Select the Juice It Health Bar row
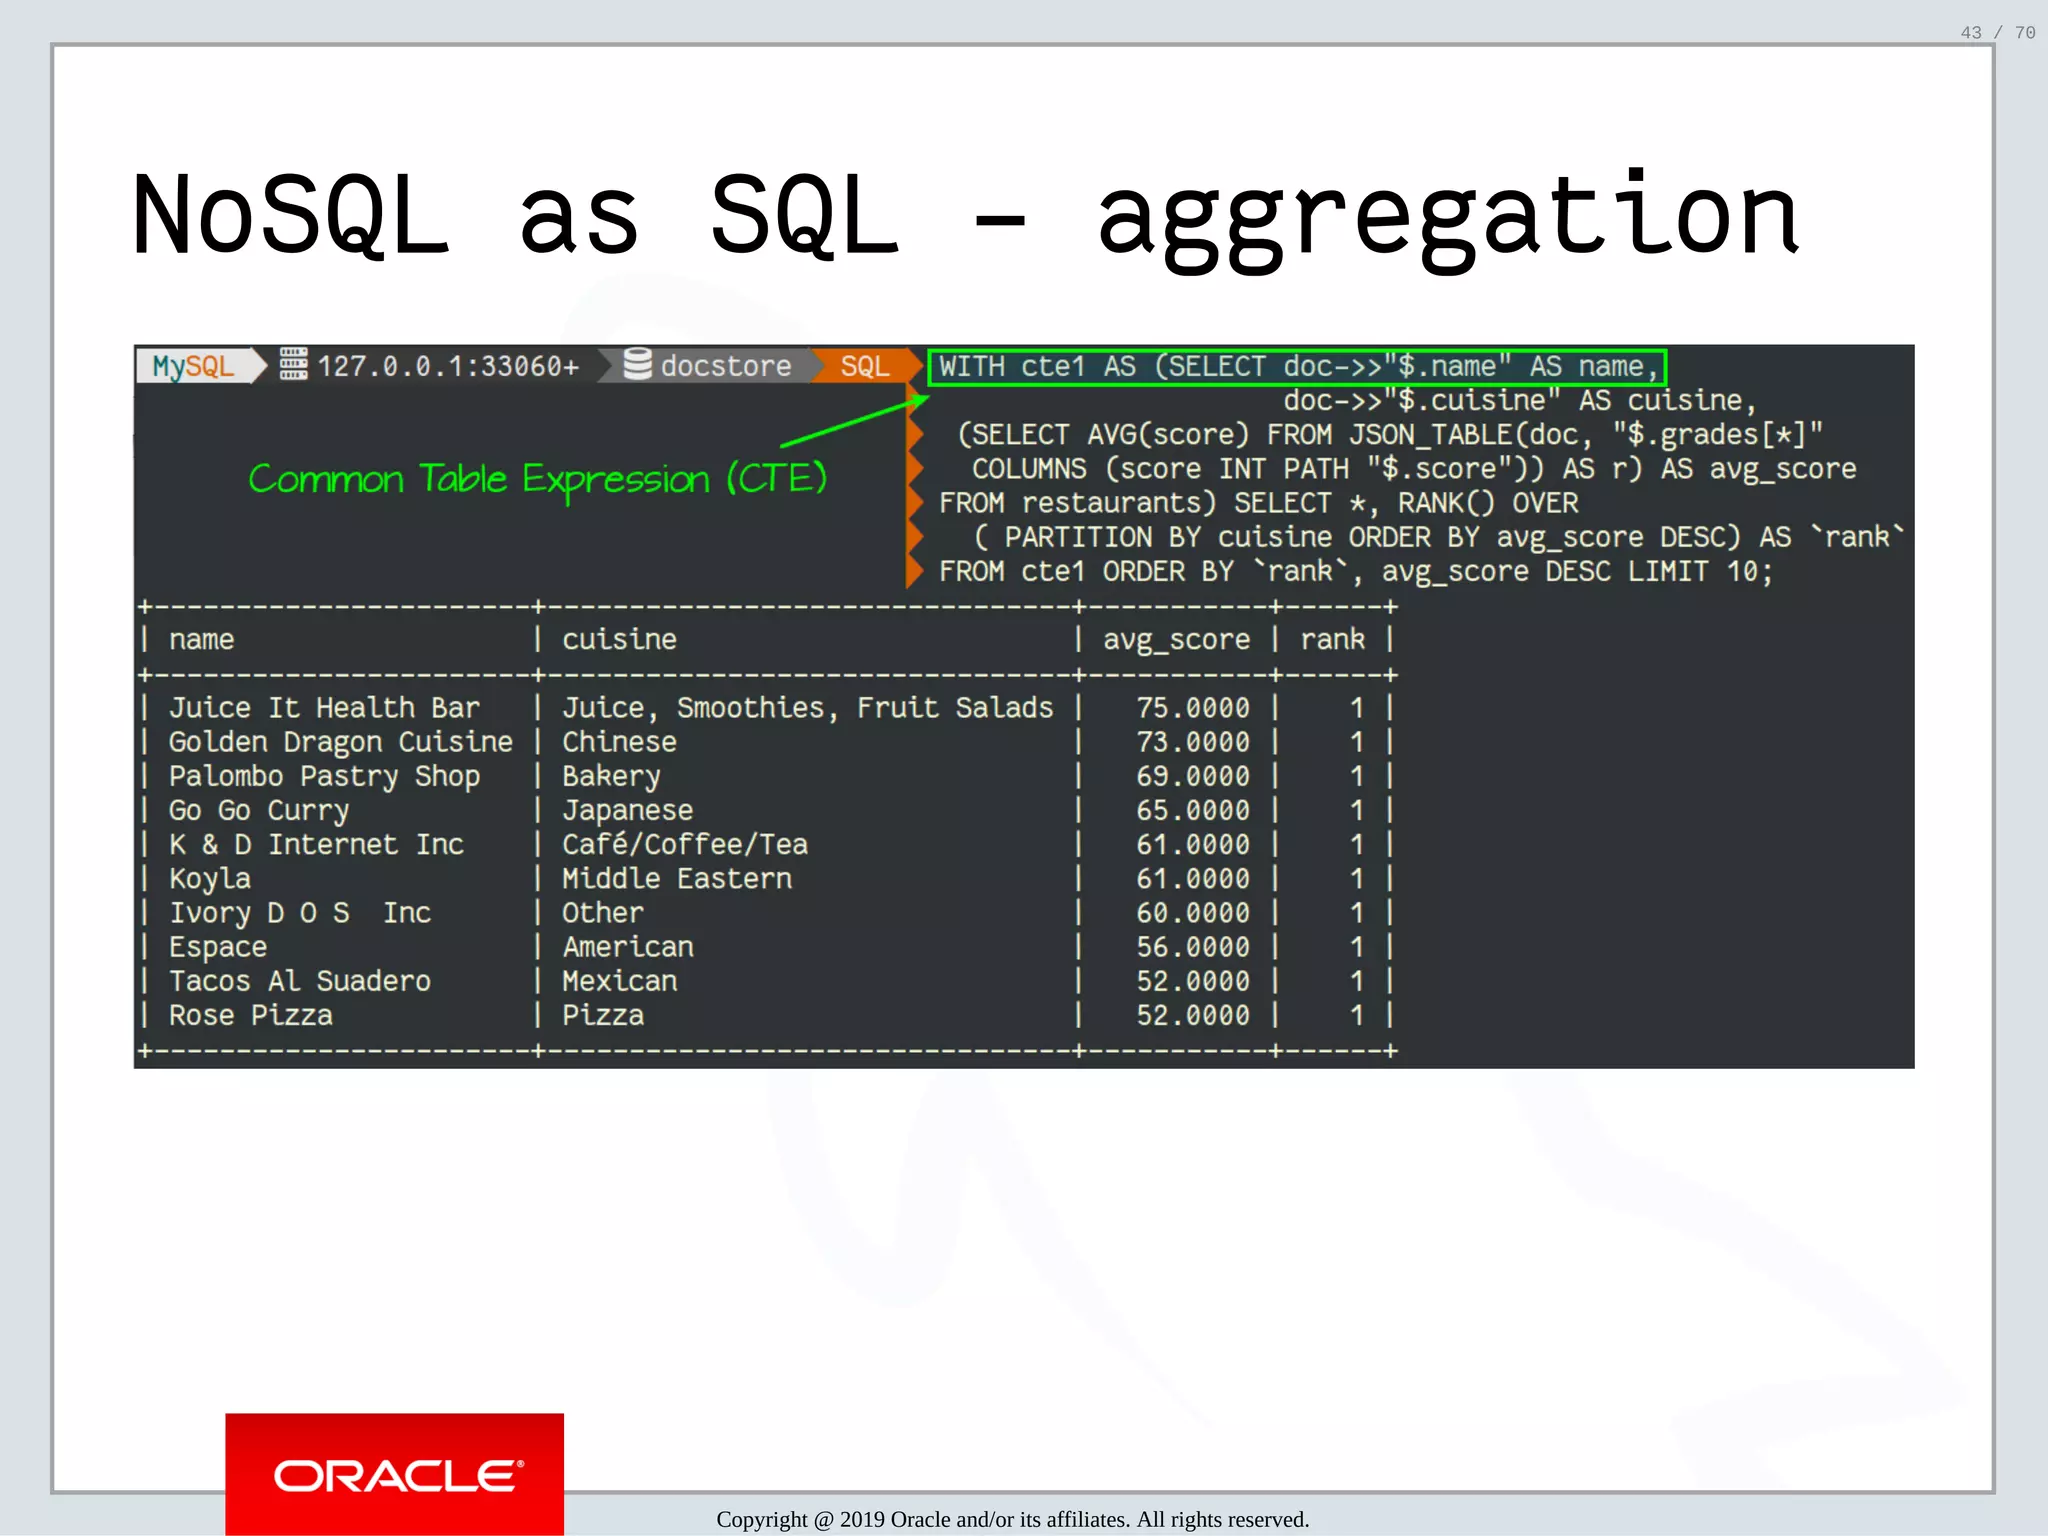The image size is (2048, 1536). click(324, 708)
